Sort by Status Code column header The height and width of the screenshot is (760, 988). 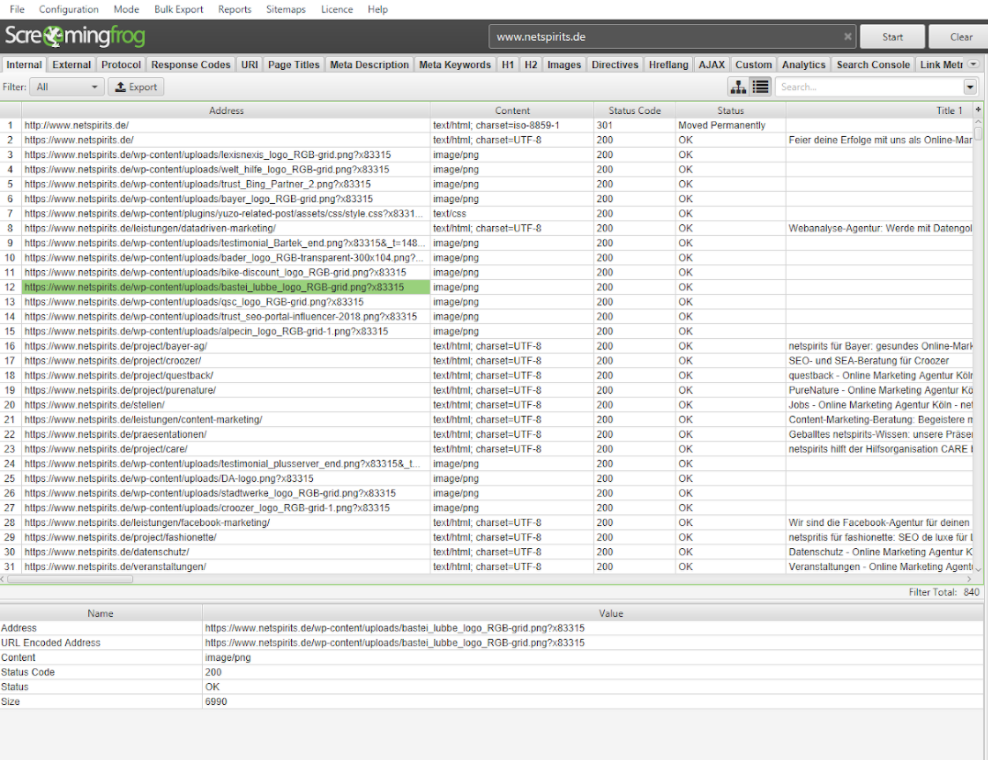634,110
